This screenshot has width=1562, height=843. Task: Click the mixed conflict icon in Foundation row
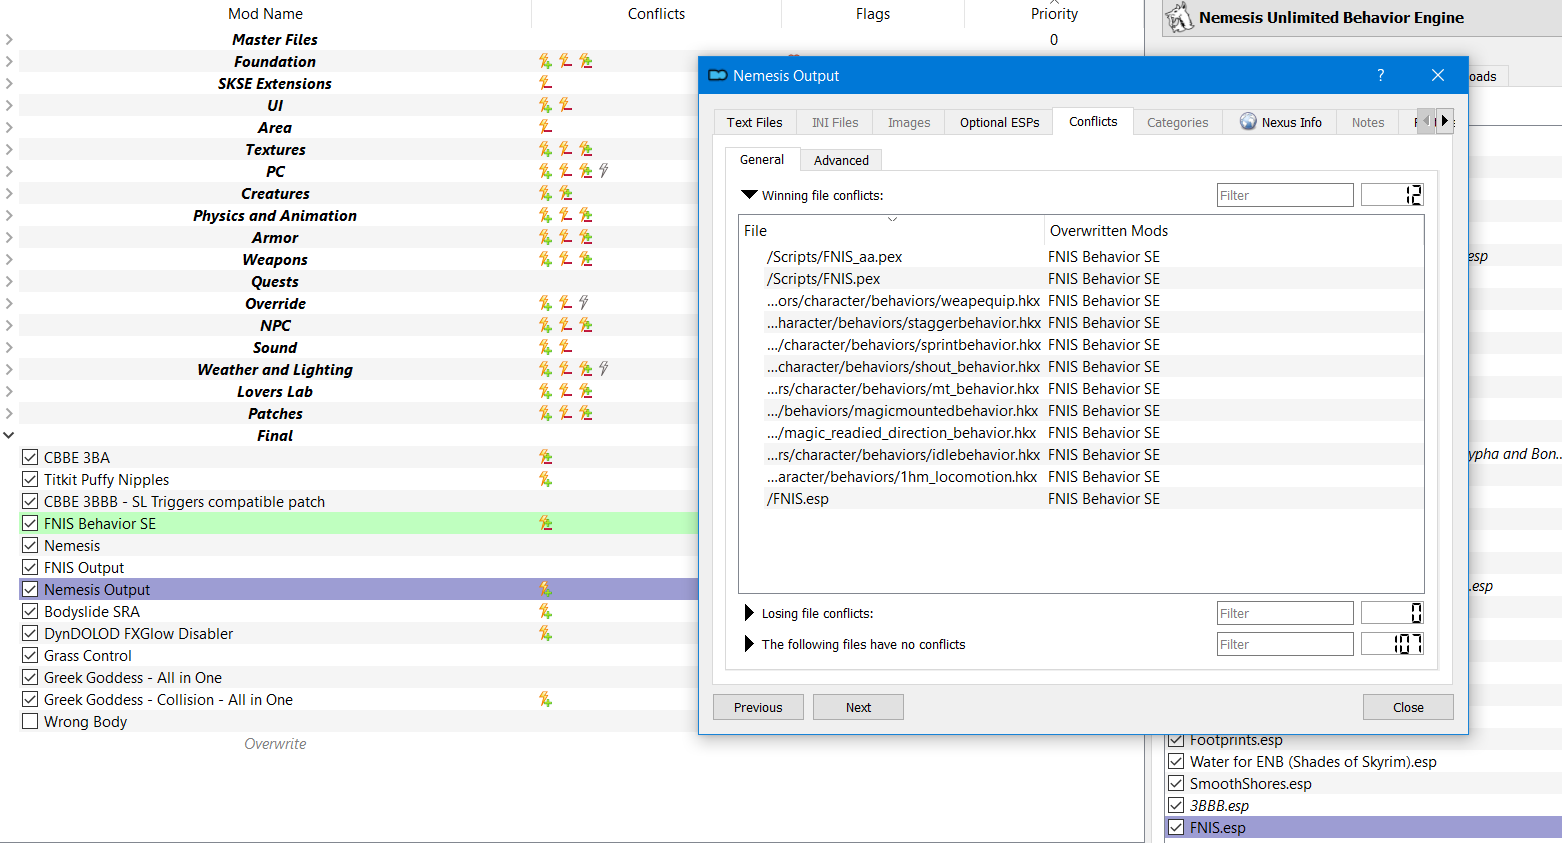585,61
